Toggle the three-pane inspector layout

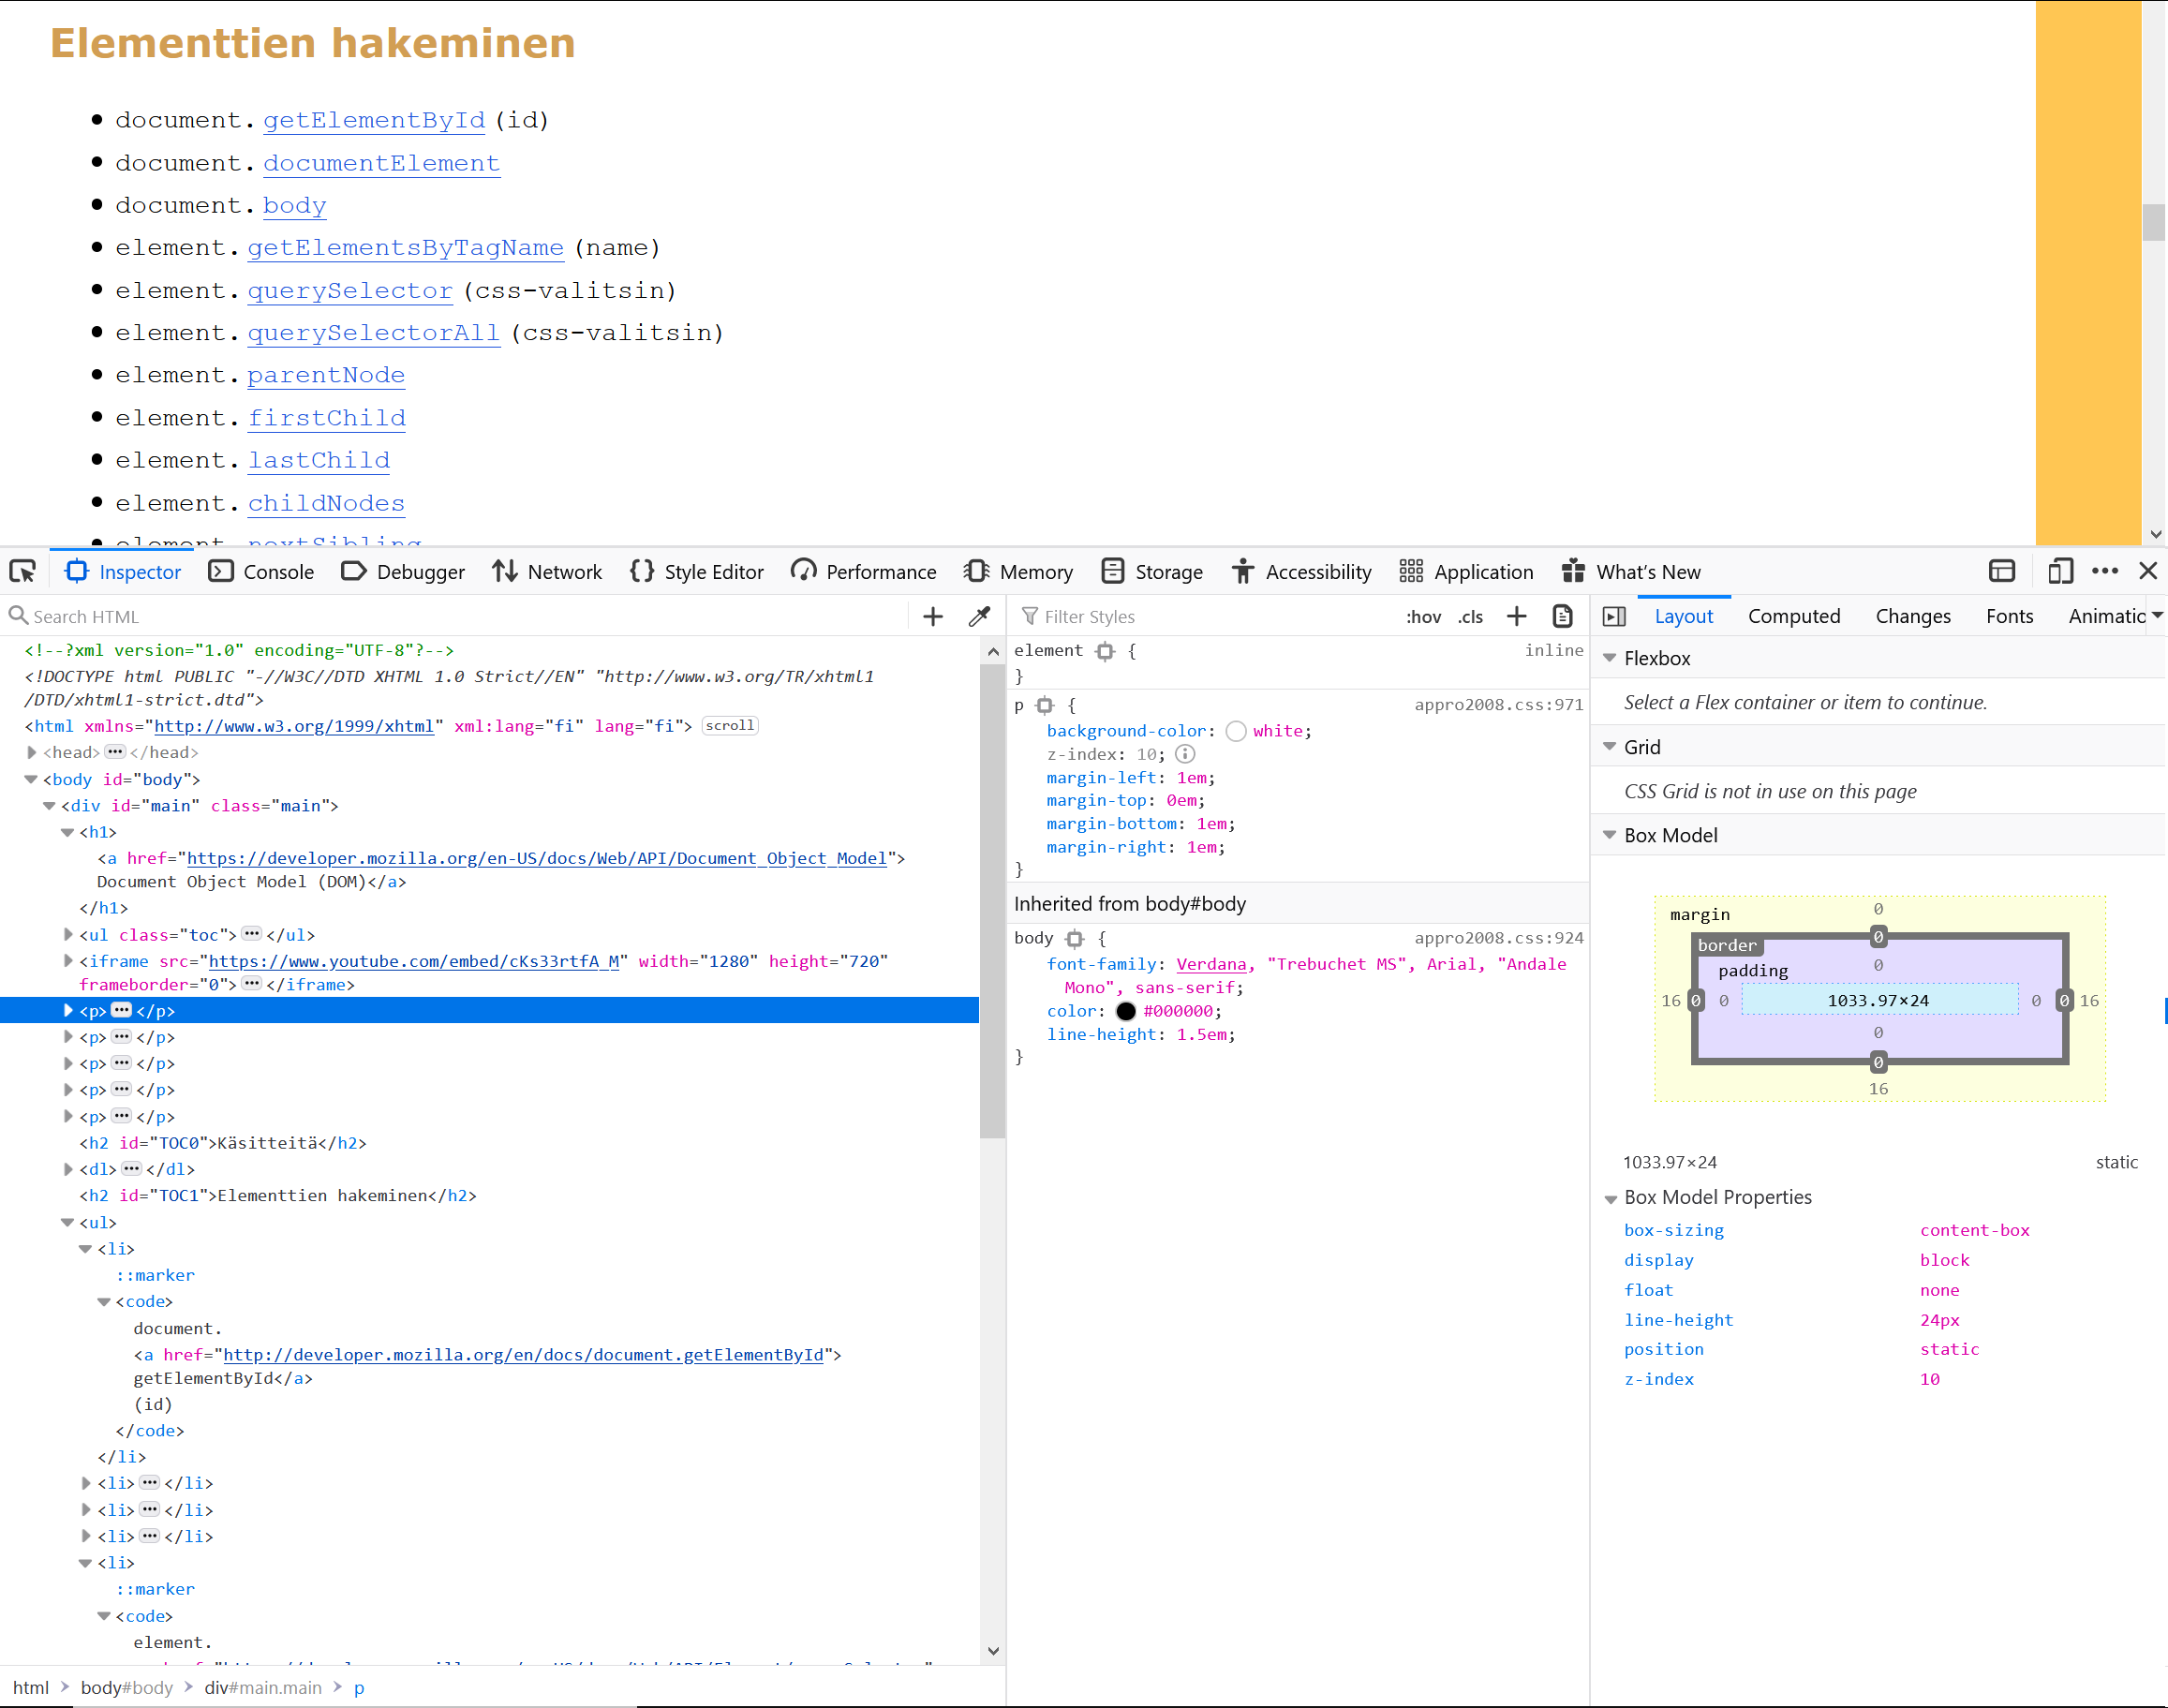[1614, 616]
